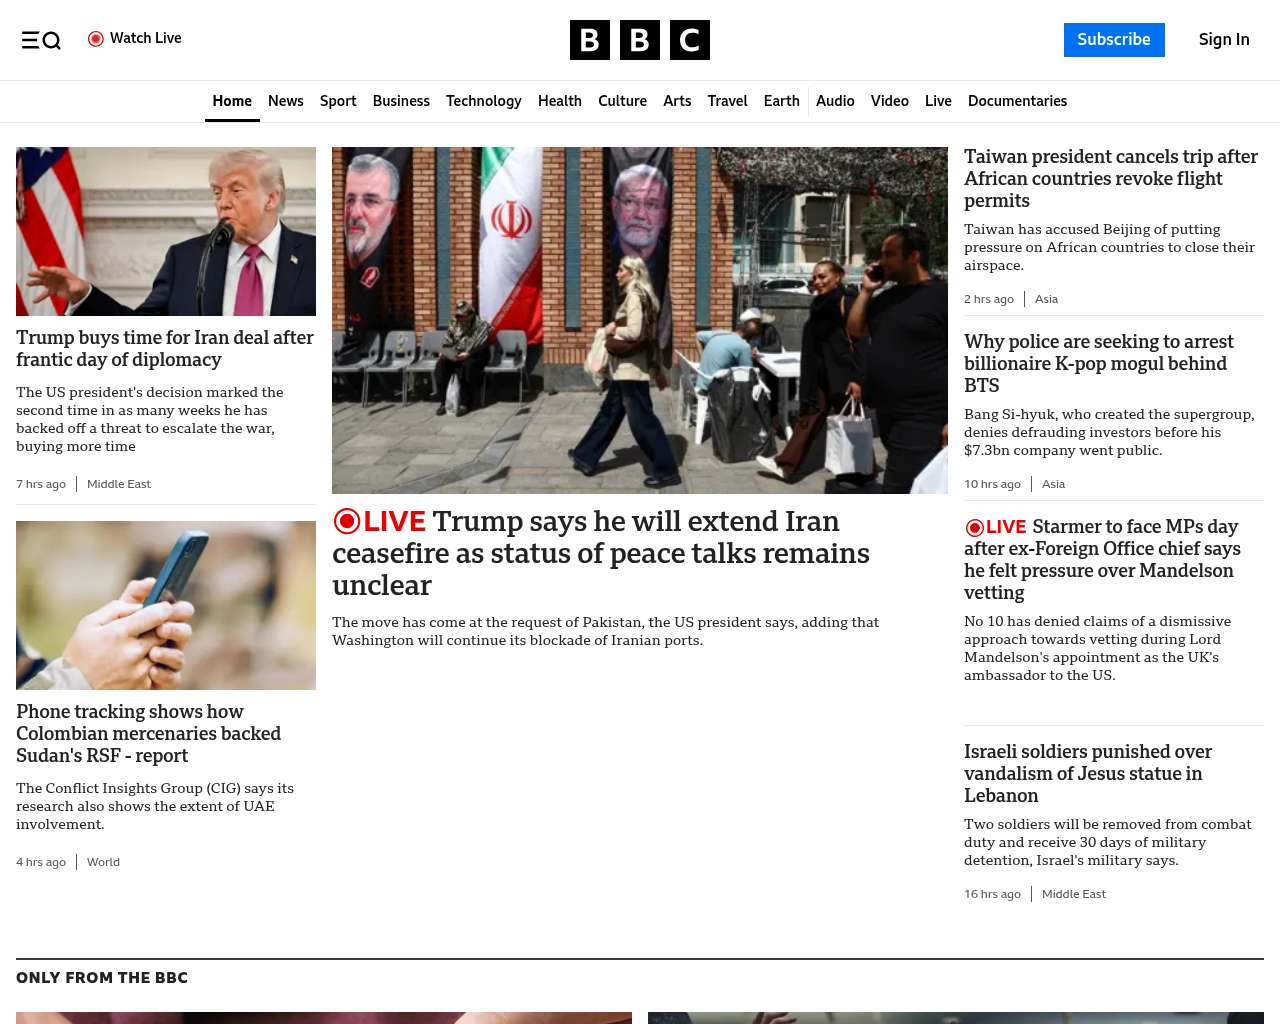Select the Home tab
This screenshot has height=1024, width=1280.
click(x=232, y=101)
